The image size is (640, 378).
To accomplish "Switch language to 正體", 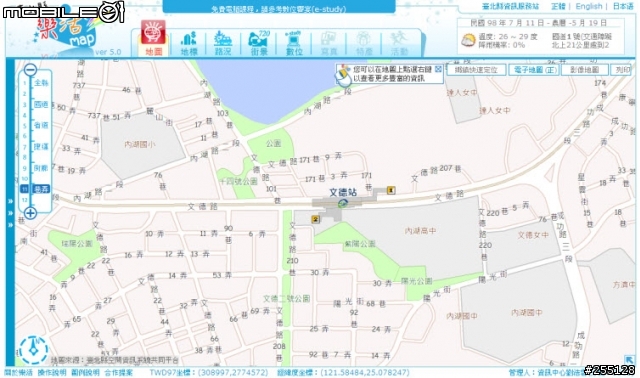I will coord(558,7).
